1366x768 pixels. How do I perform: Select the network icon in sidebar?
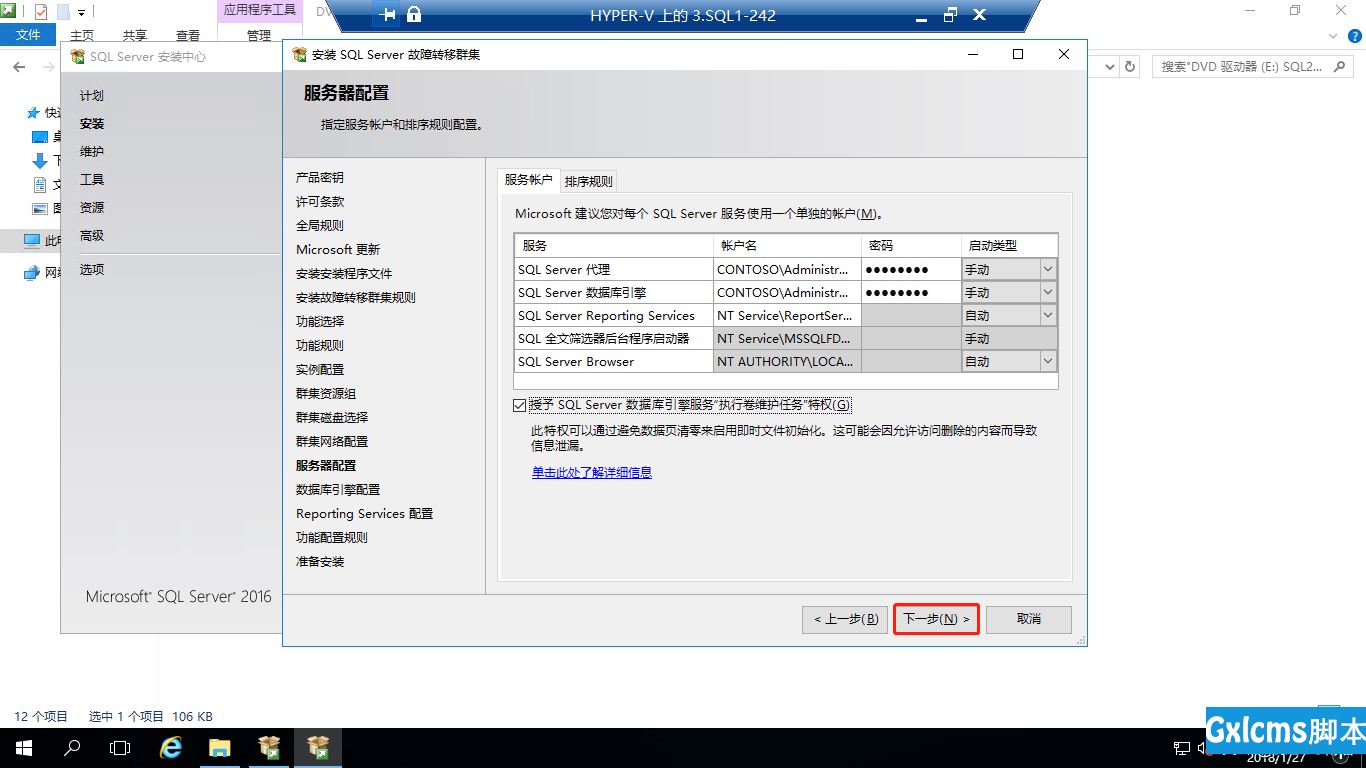(32, 273)
